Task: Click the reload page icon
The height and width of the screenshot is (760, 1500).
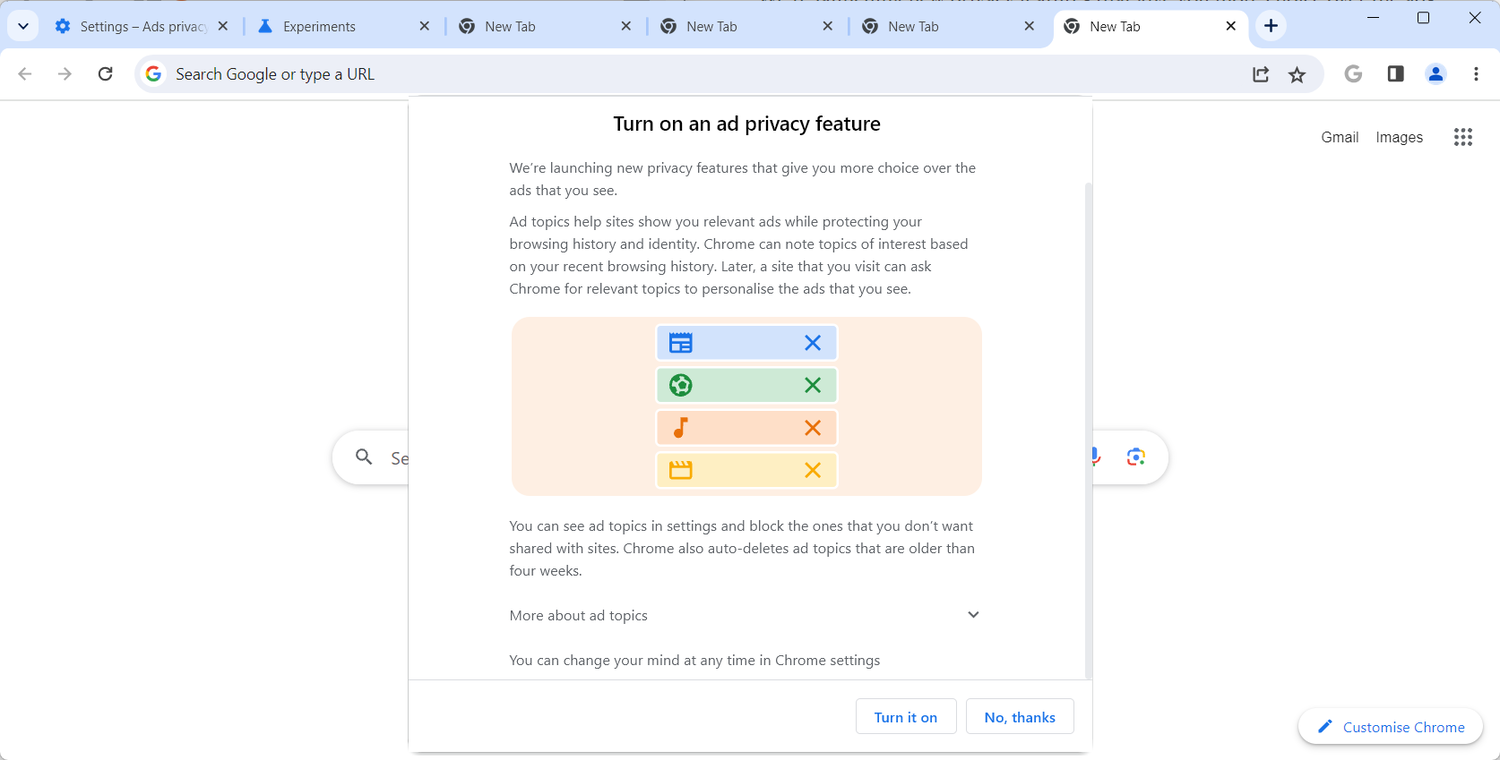Action: [105, 74]
